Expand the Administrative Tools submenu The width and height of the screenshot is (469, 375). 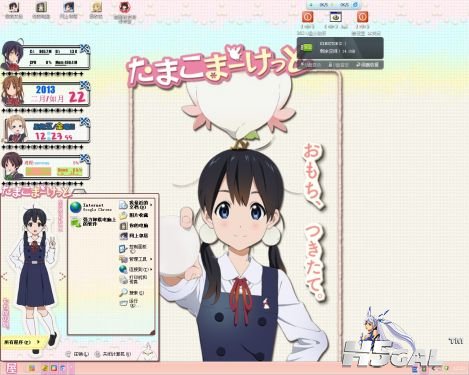[x=135, y=259]
